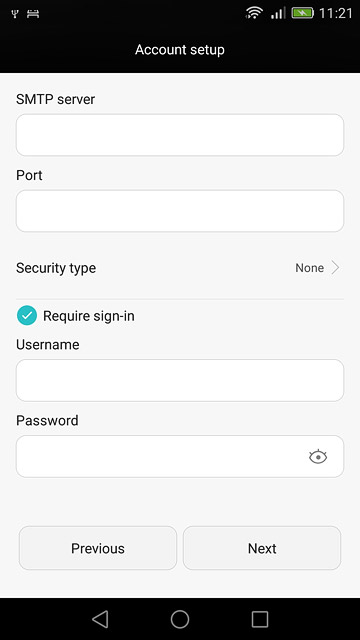Tap the Android home circle button
Image resolution: width=360 pixels, height=640 pixels.
pos(180,619)
